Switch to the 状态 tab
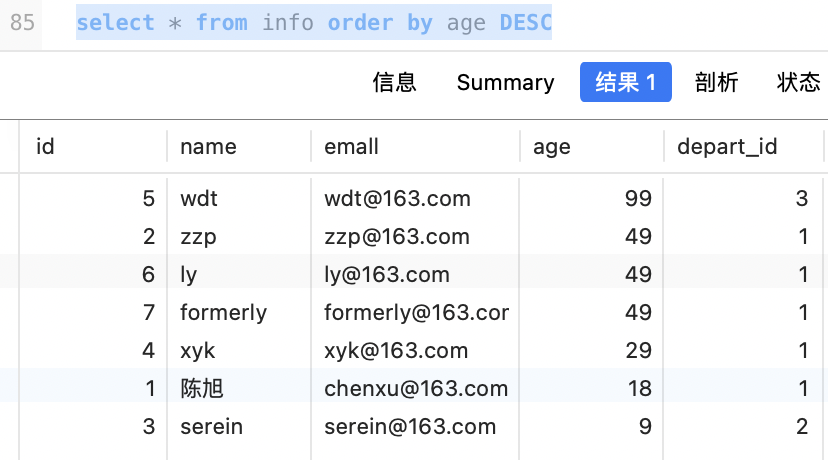The height and width of the screenshot is (460, 828). coord(798,83)
